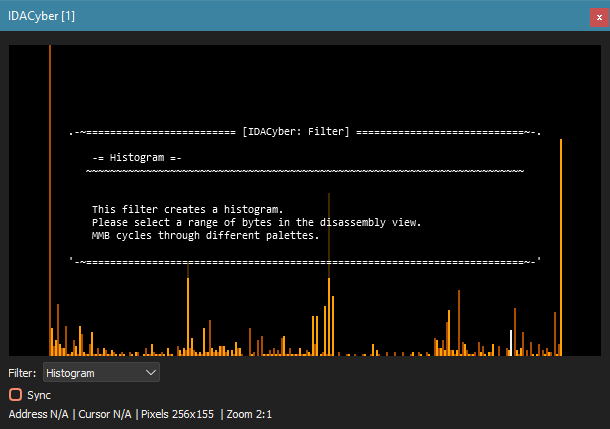610x429 pixels.
Task: Click the 'IDACyber [1]' window title
Action: (41, 16)
